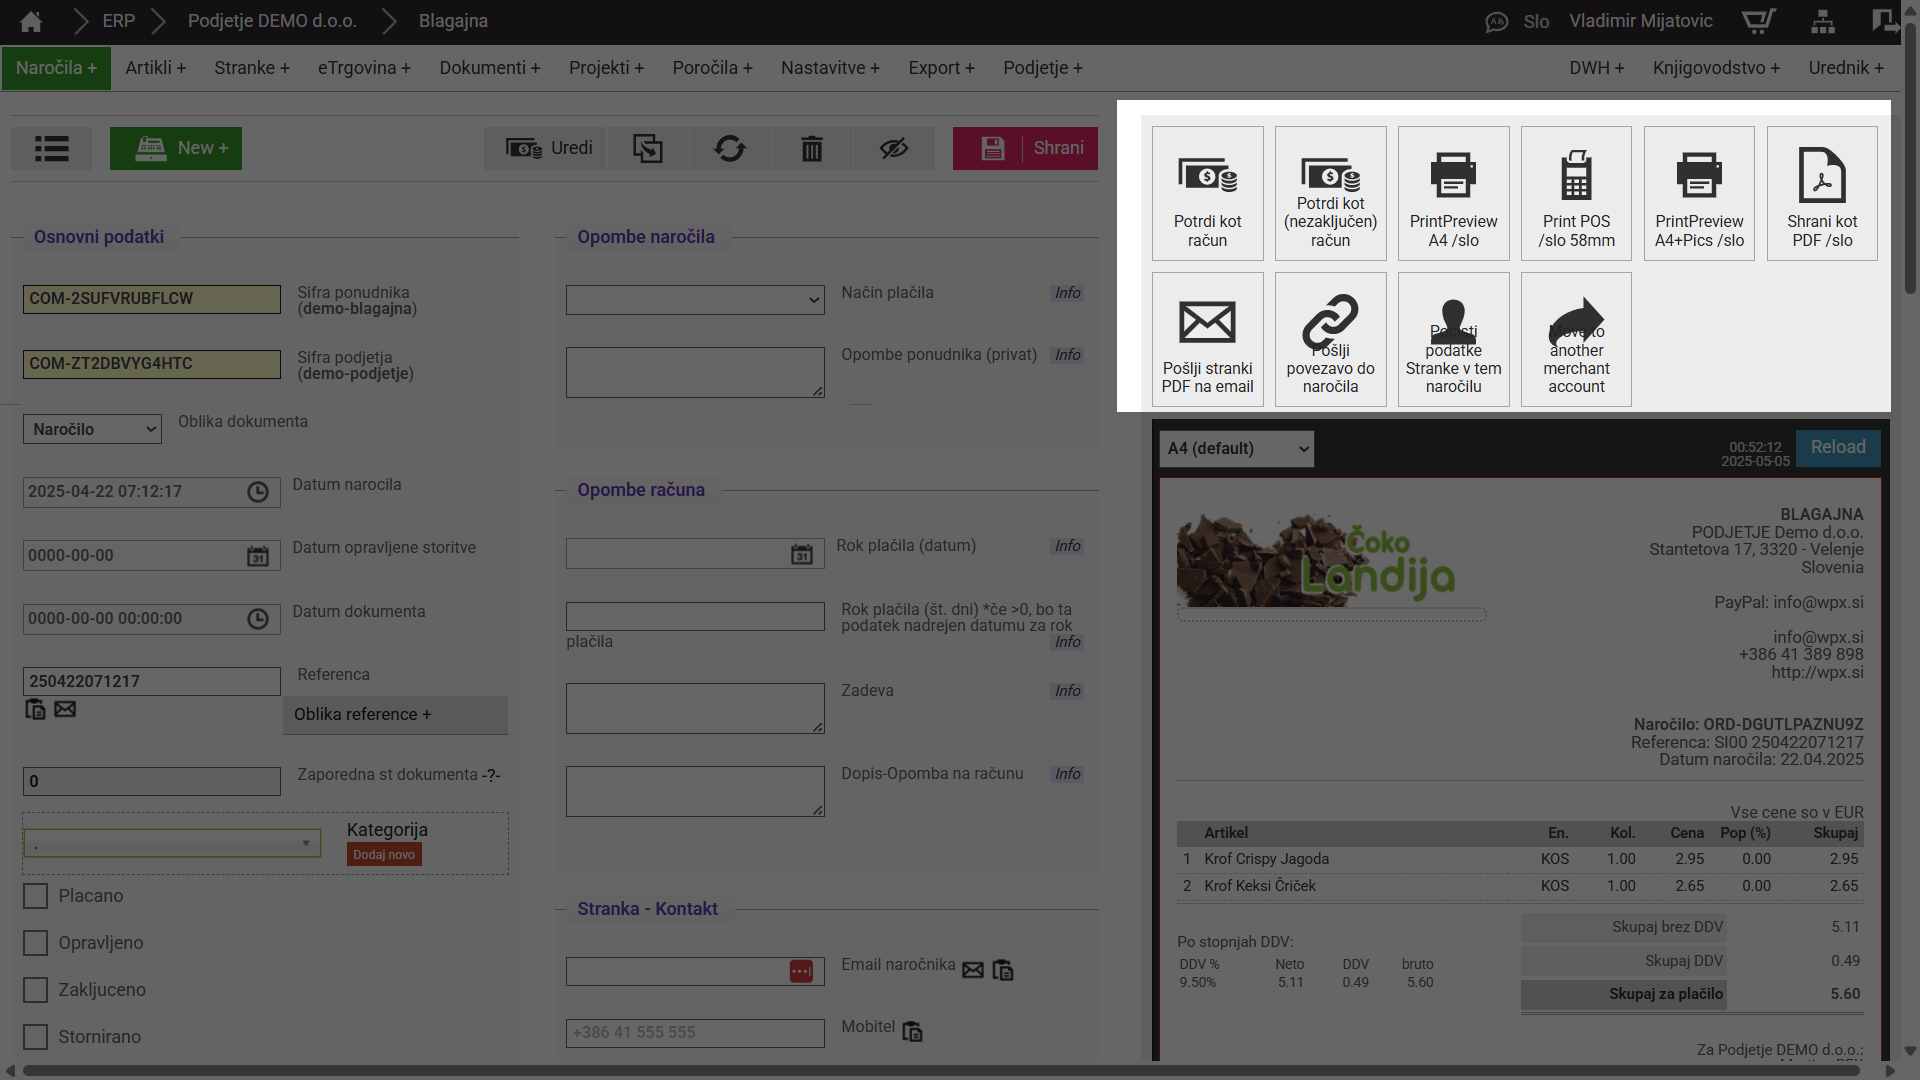The width and height of the screenshot is (1920, 1080).
Task: Check the Placano checkbox
Action: pyautogui.click(x=36, y=896)
